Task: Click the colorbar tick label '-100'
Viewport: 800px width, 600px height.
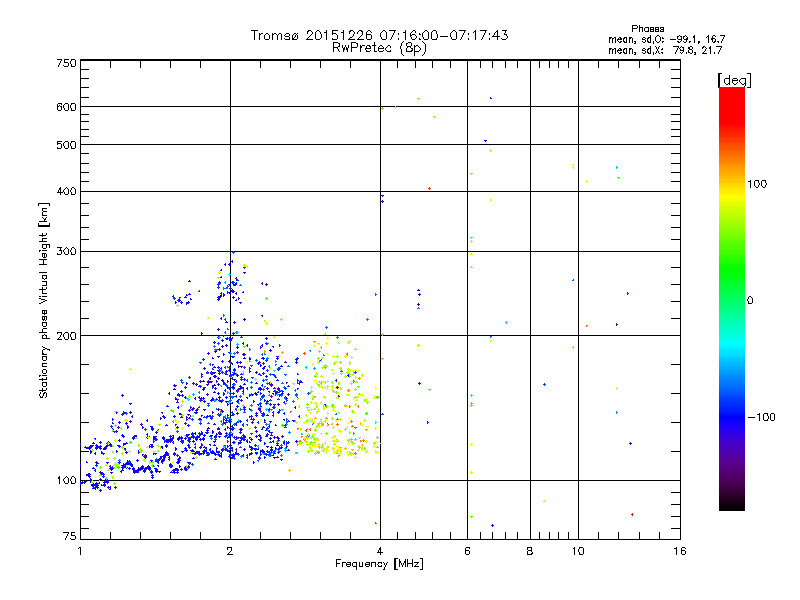Action: [761, 417]
